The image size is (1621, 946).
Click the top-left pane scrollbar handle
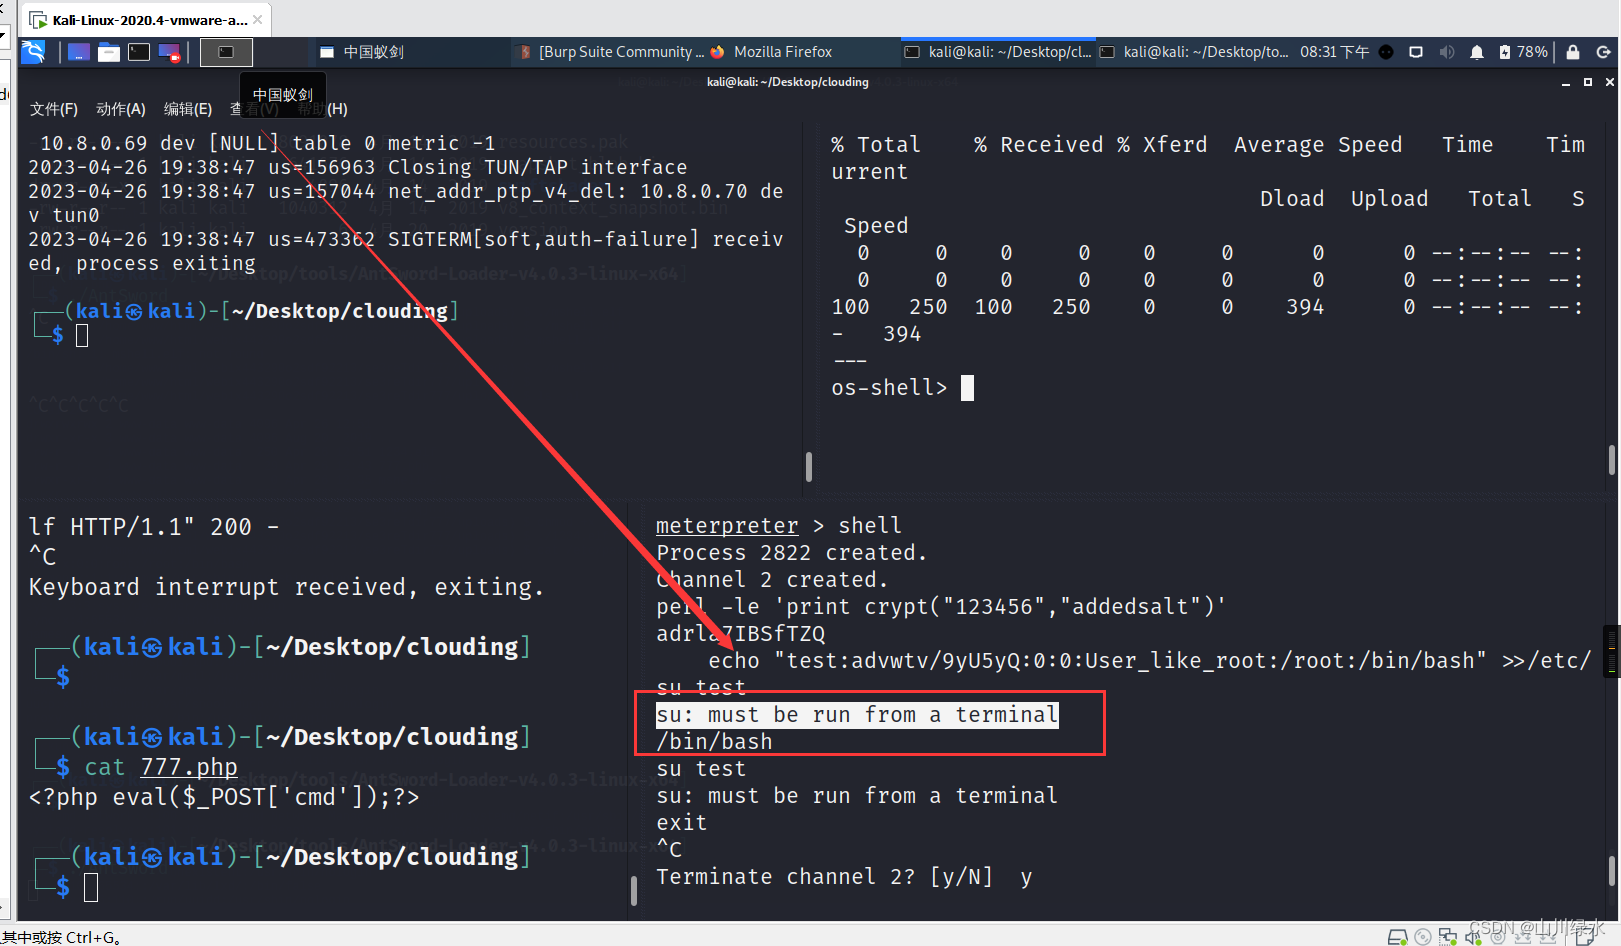808,466
